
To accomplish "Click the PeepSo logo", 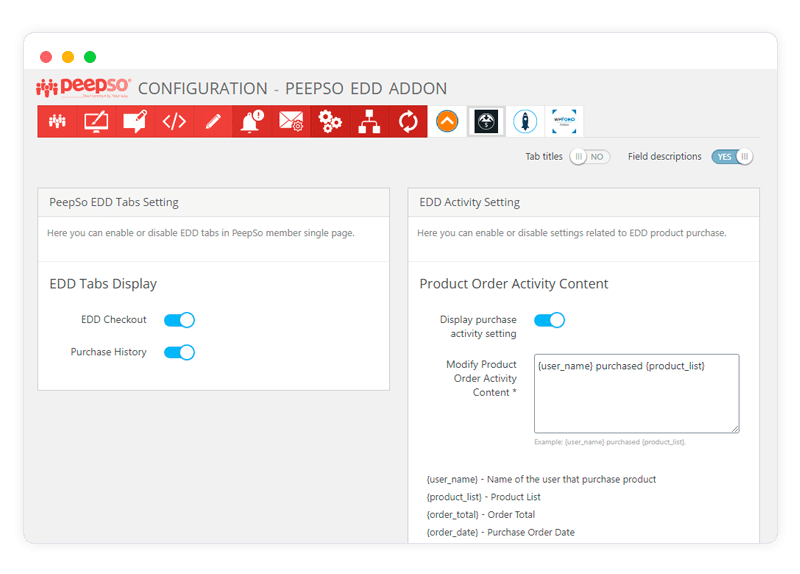I will (83, 88).
